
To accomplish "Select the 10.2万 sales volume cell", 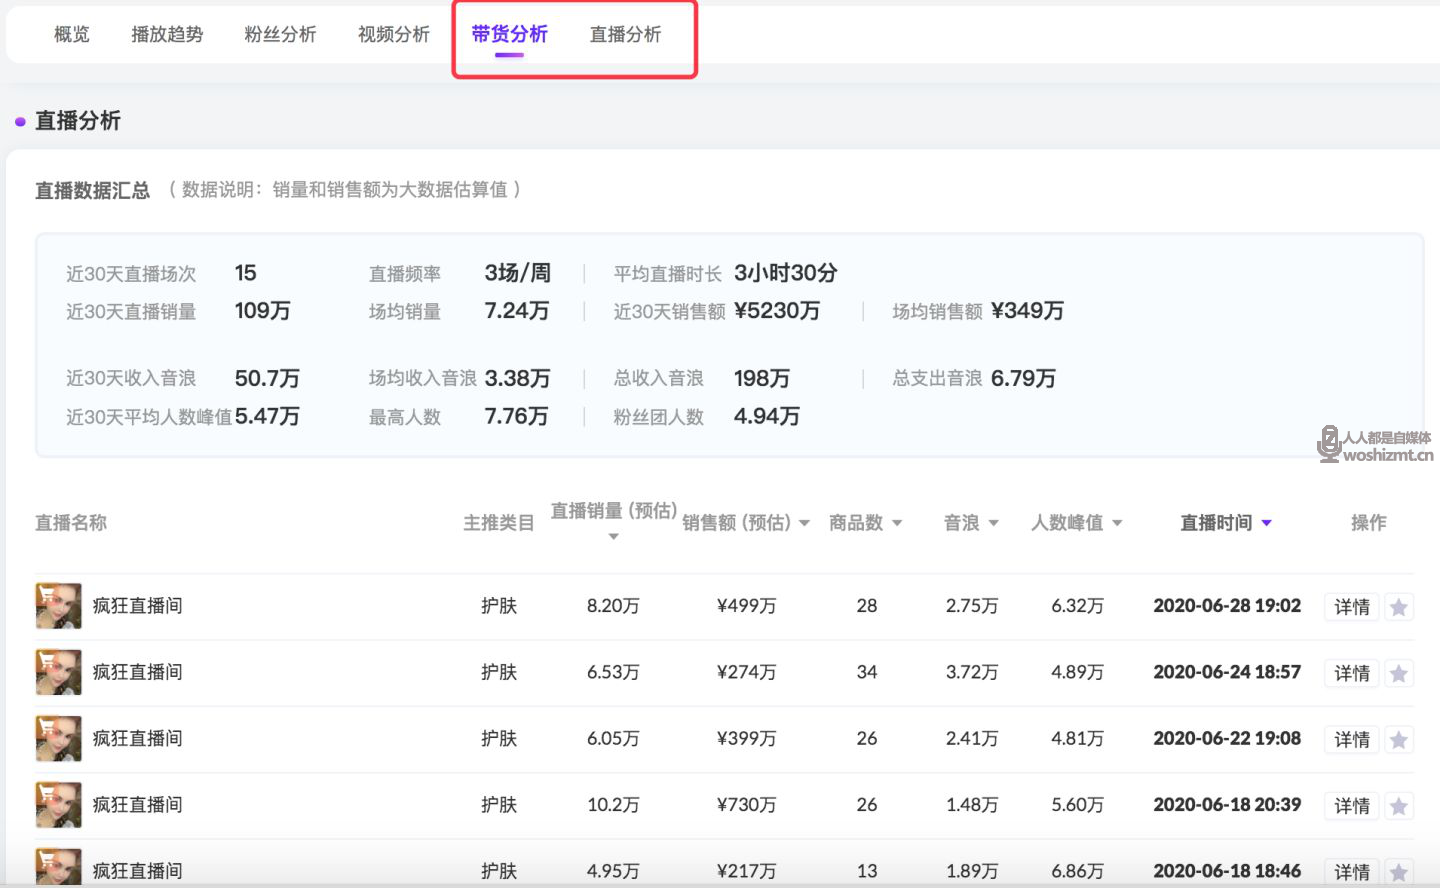I will 613,804.
